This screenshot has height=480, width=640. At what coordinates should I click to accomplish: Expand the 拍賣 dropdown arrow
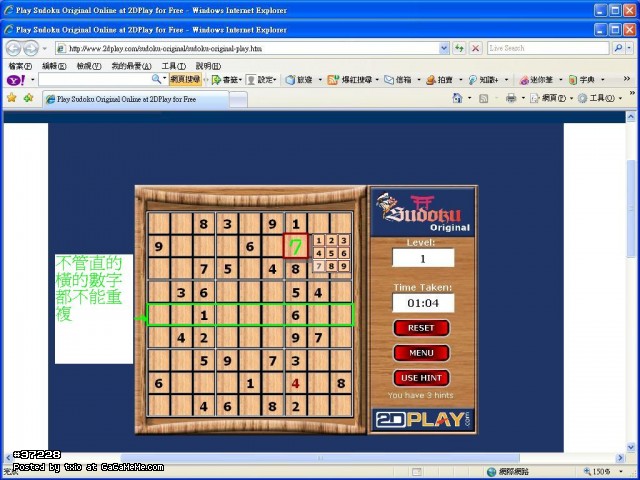[x=460, y=80]
